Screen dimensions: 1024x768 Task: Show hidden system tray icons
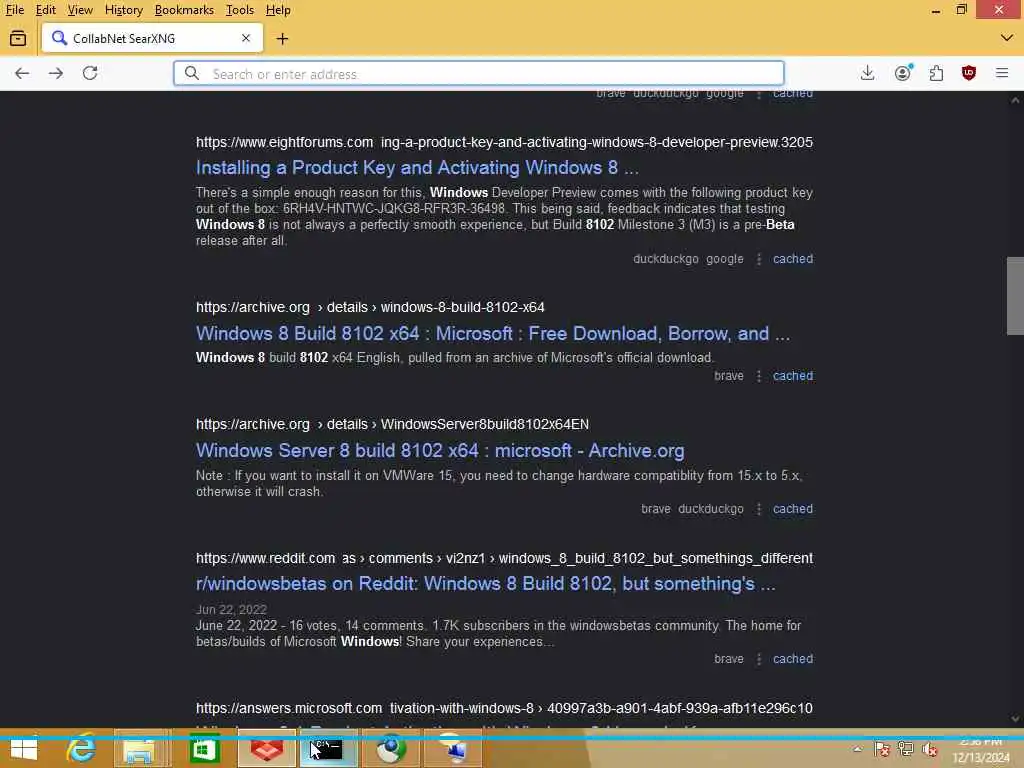point(857,750)
